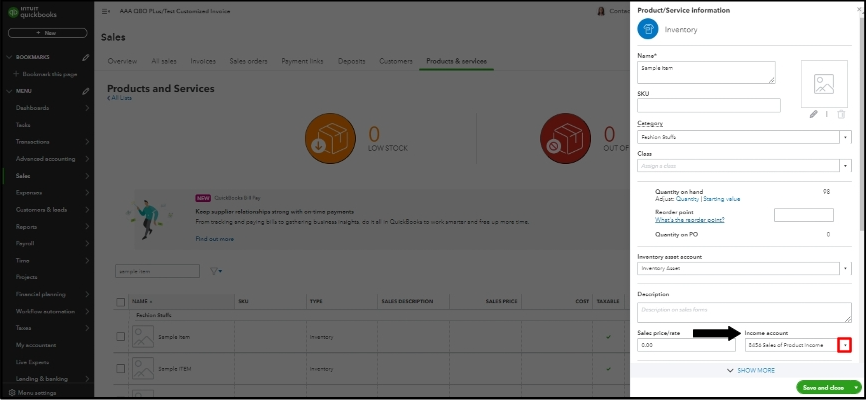Viewport: 866px width, 400px height.
Task: Expand SHOW MORE section in panel
Action: 751,370
